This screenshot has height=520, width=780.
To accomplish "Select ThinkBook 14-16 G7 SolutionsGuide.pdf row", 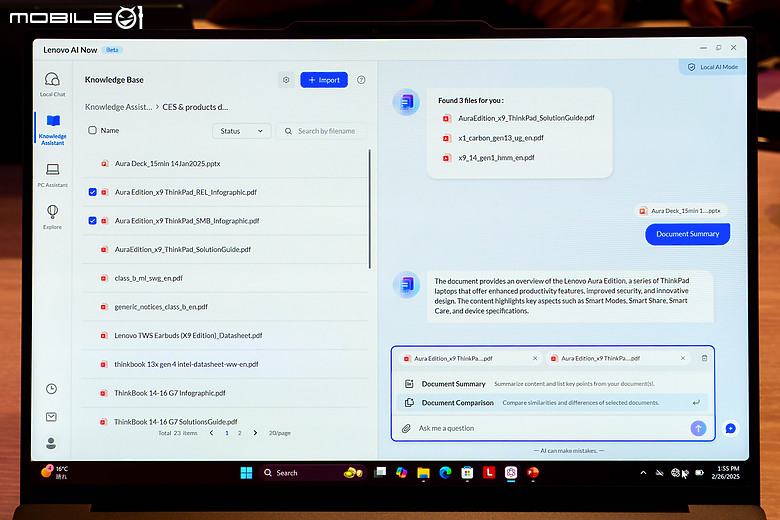I will [226, 421].
